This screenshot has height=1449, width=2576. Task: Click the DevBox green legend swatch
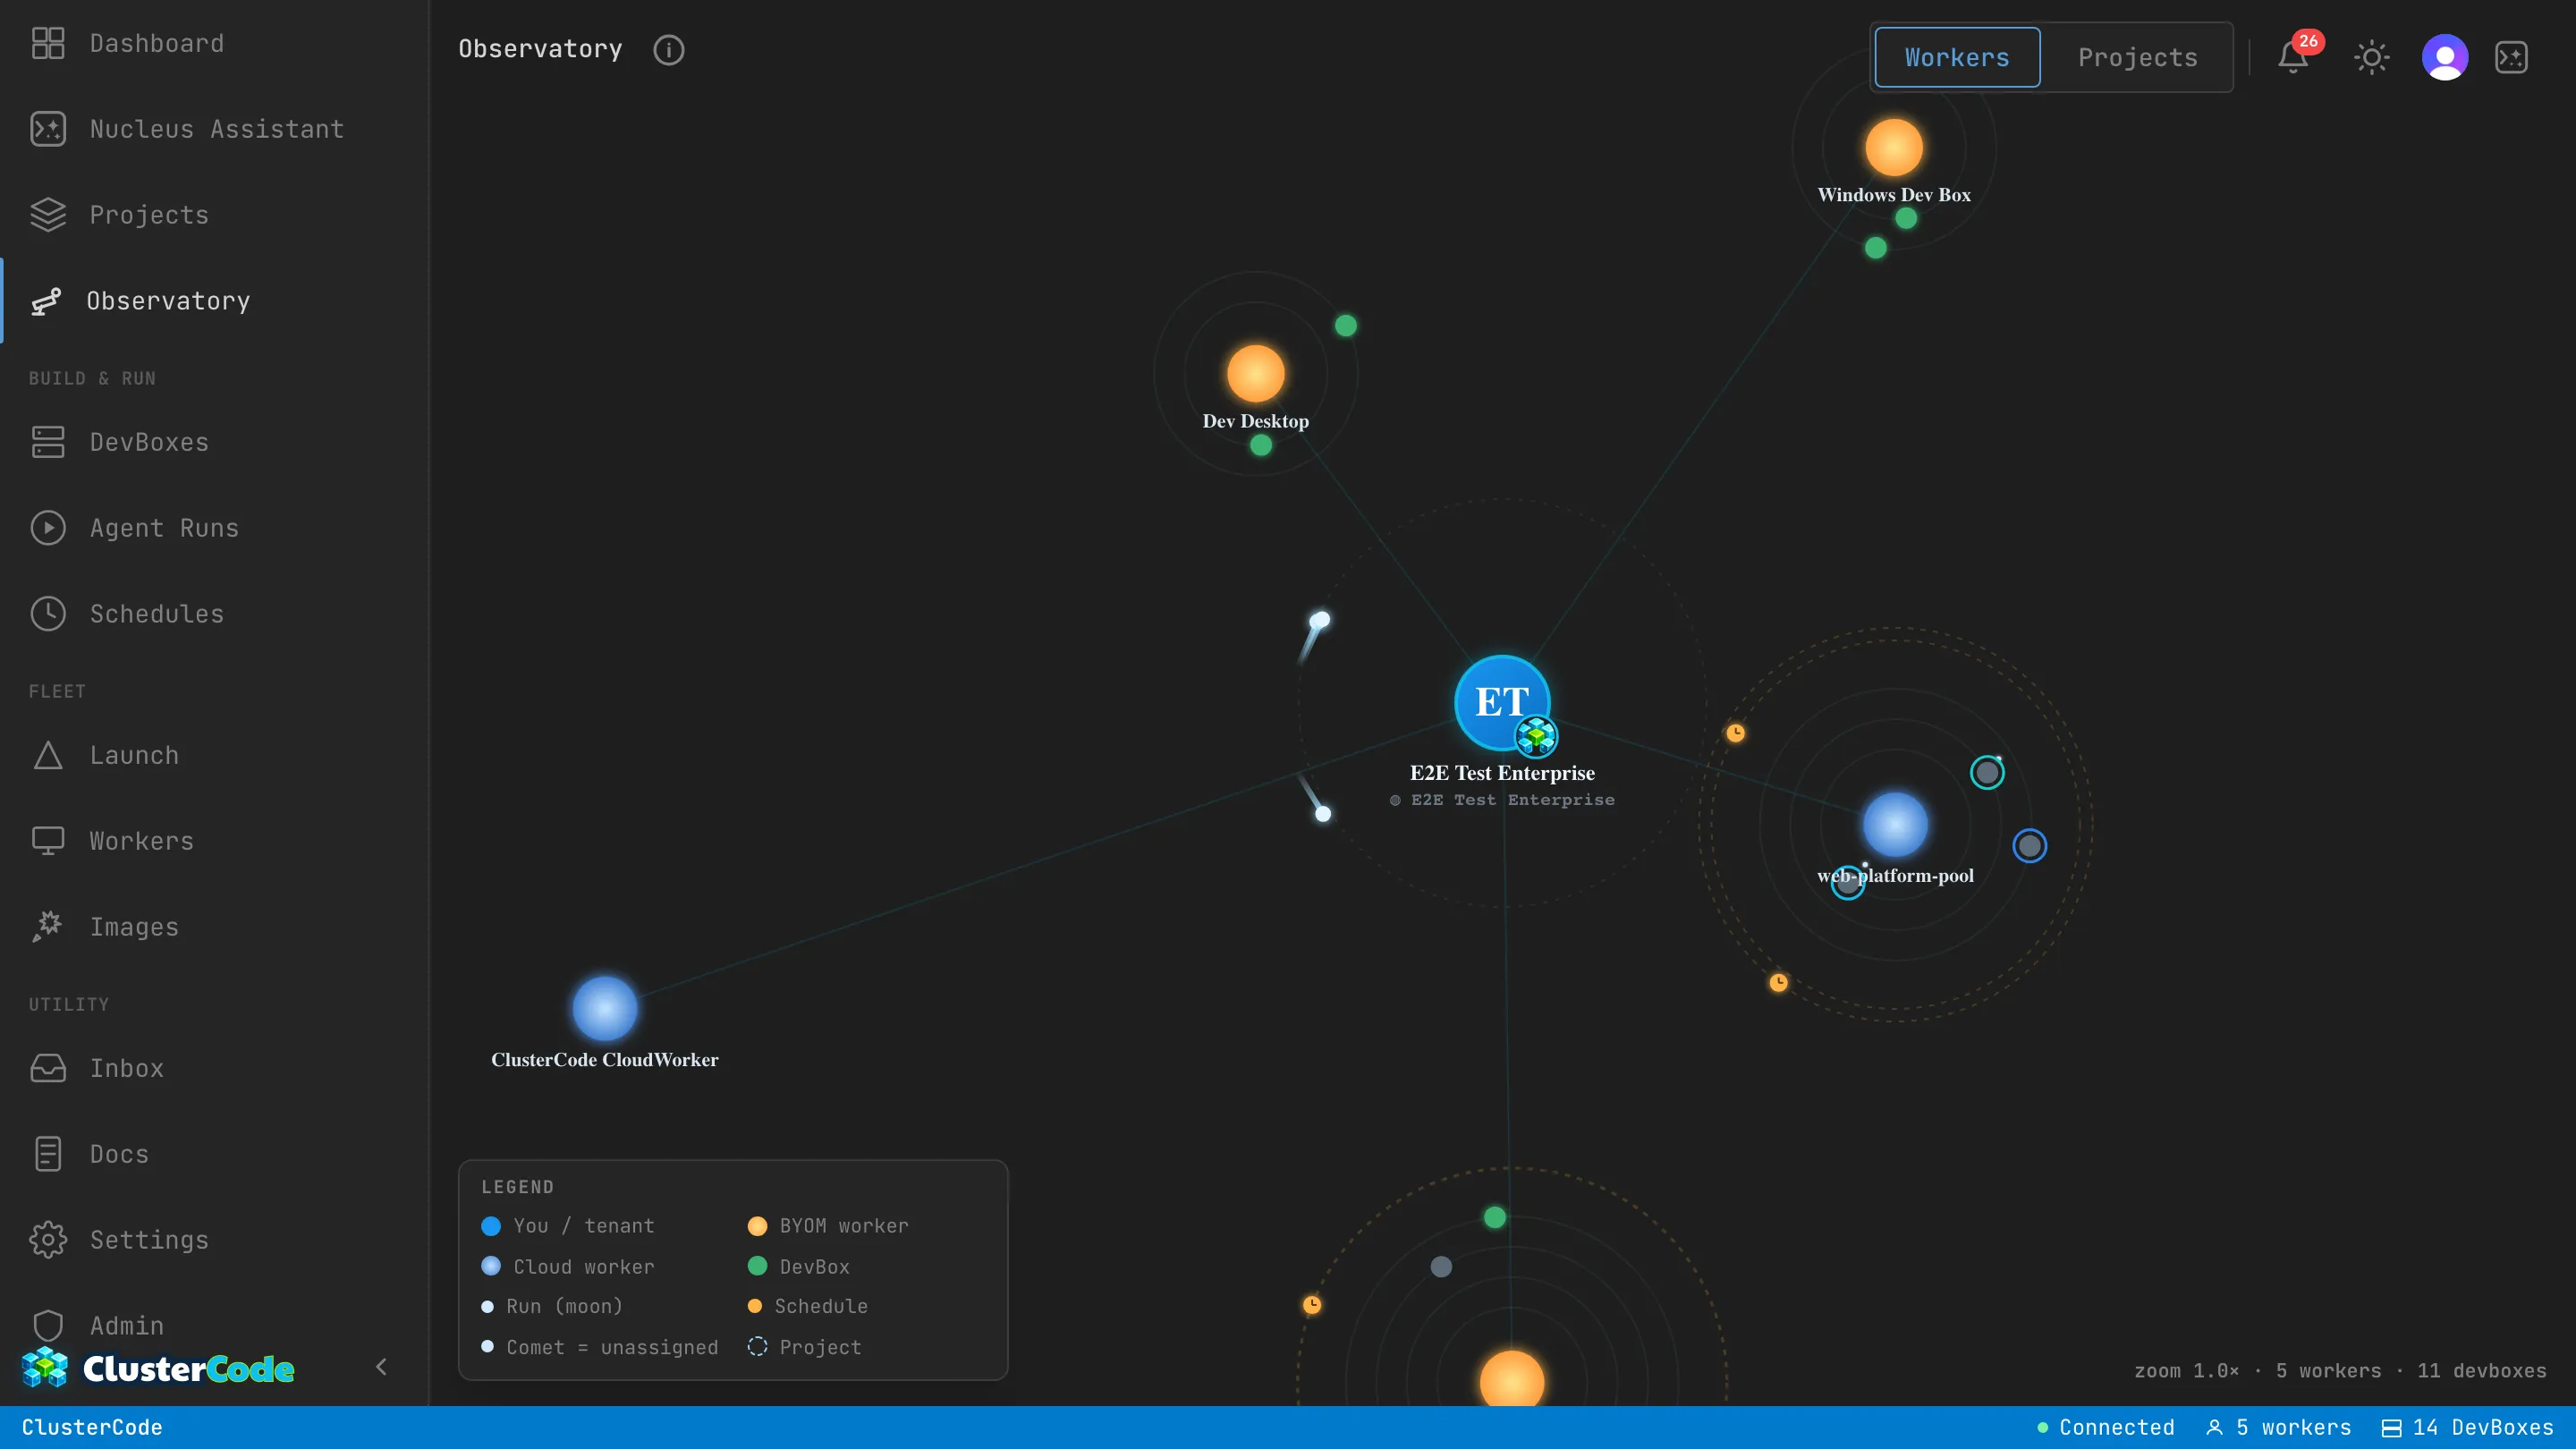click(757, 1266)
